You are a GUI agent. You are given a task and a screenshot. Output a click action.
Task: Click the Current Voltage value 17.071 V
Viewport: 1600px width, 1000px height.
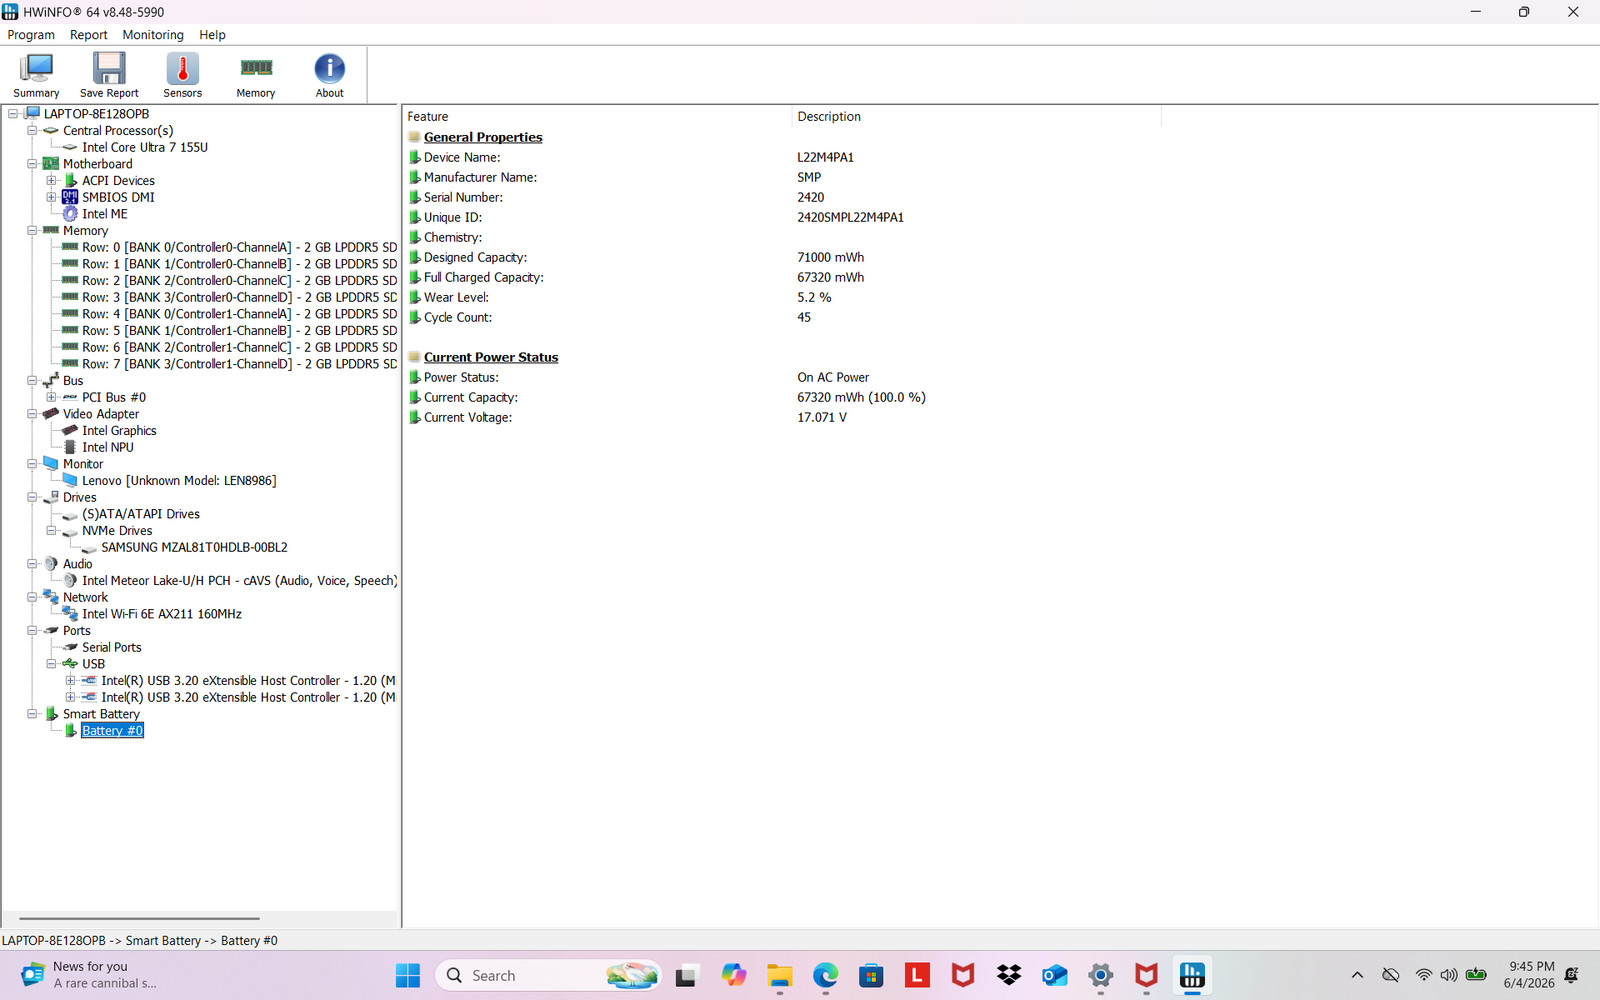[822, 417]
